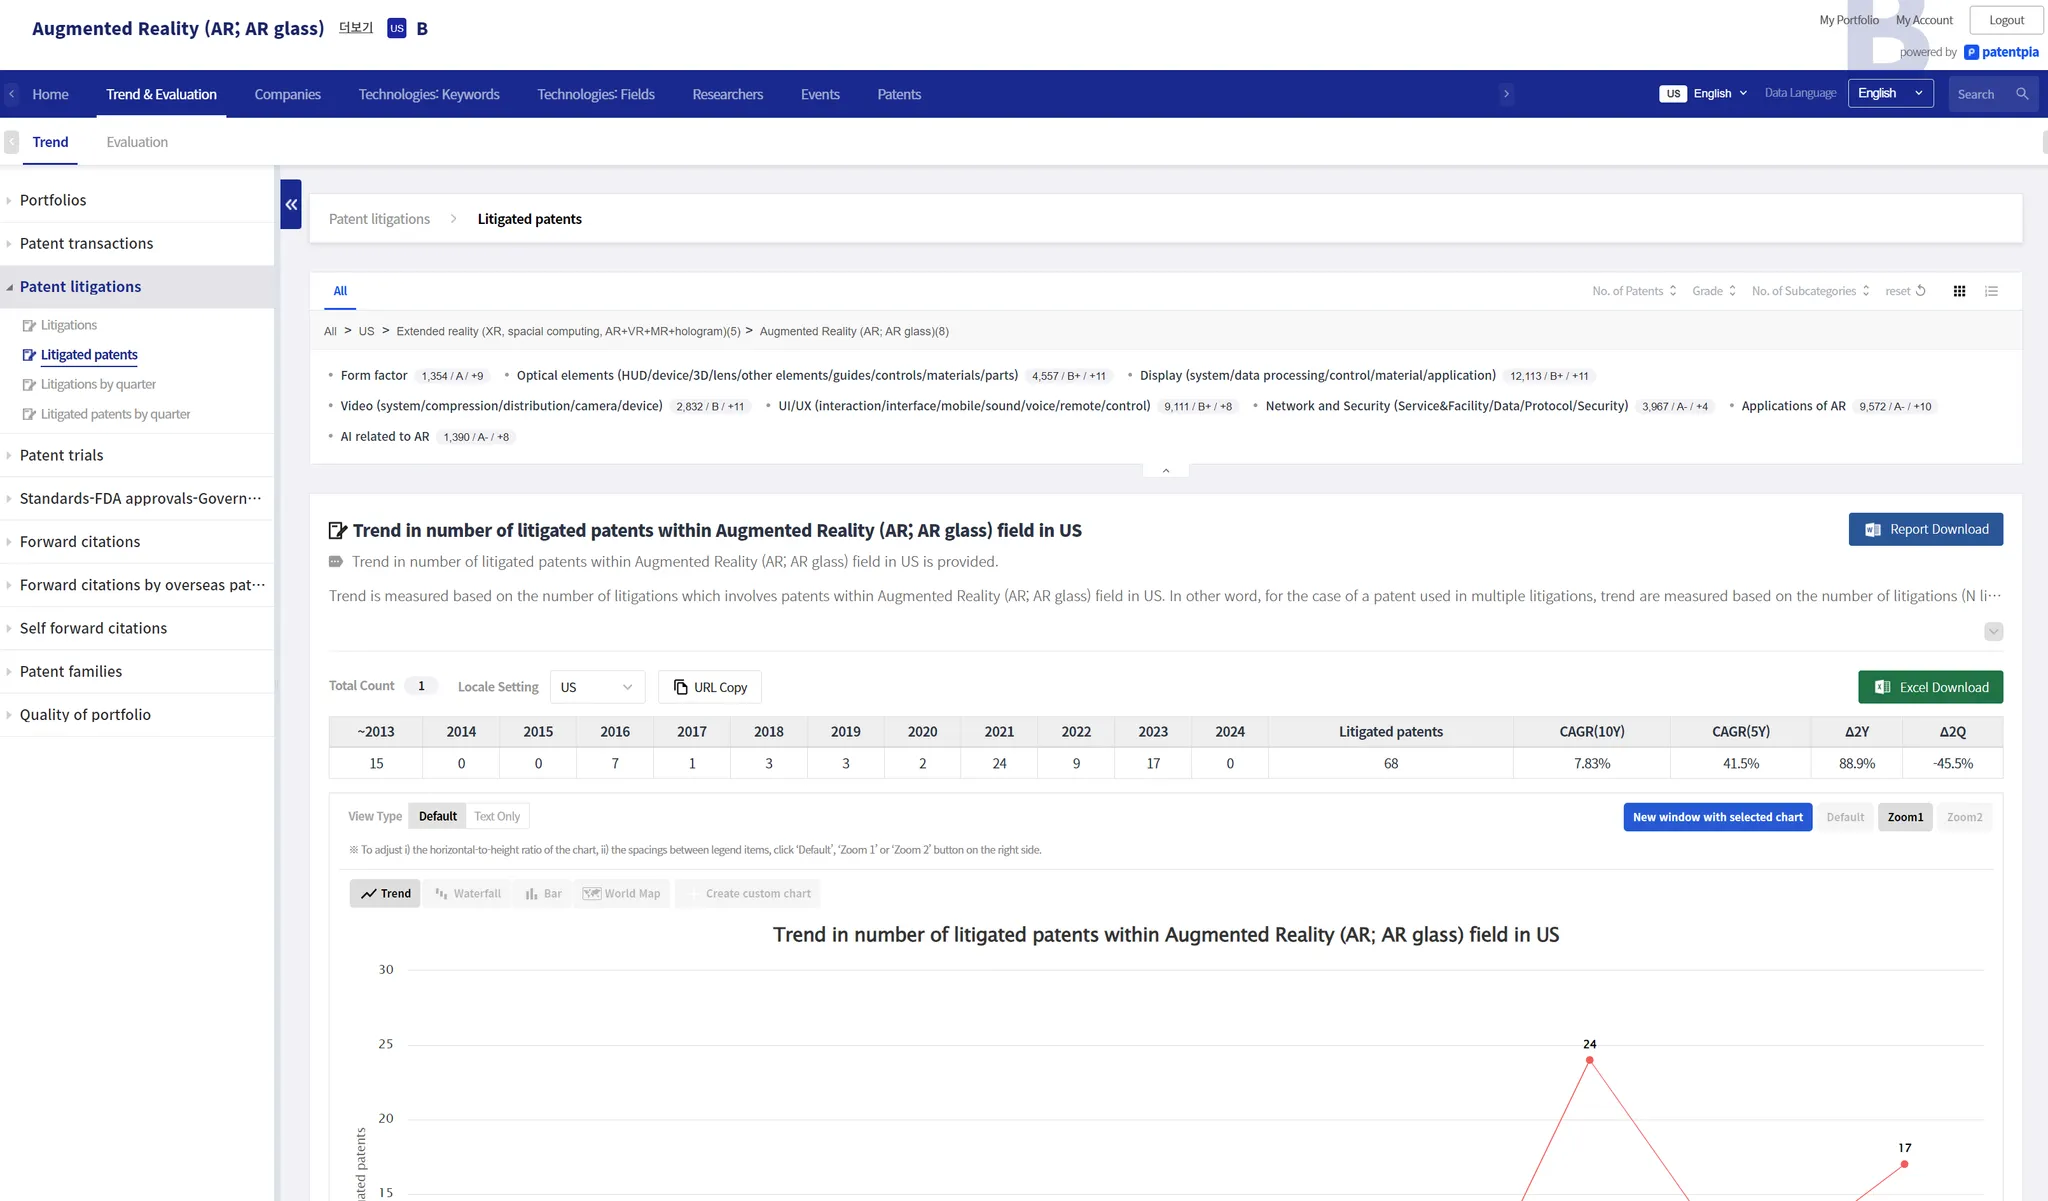Select Bar chart type
The image size is (2048, 1201).
543,893
